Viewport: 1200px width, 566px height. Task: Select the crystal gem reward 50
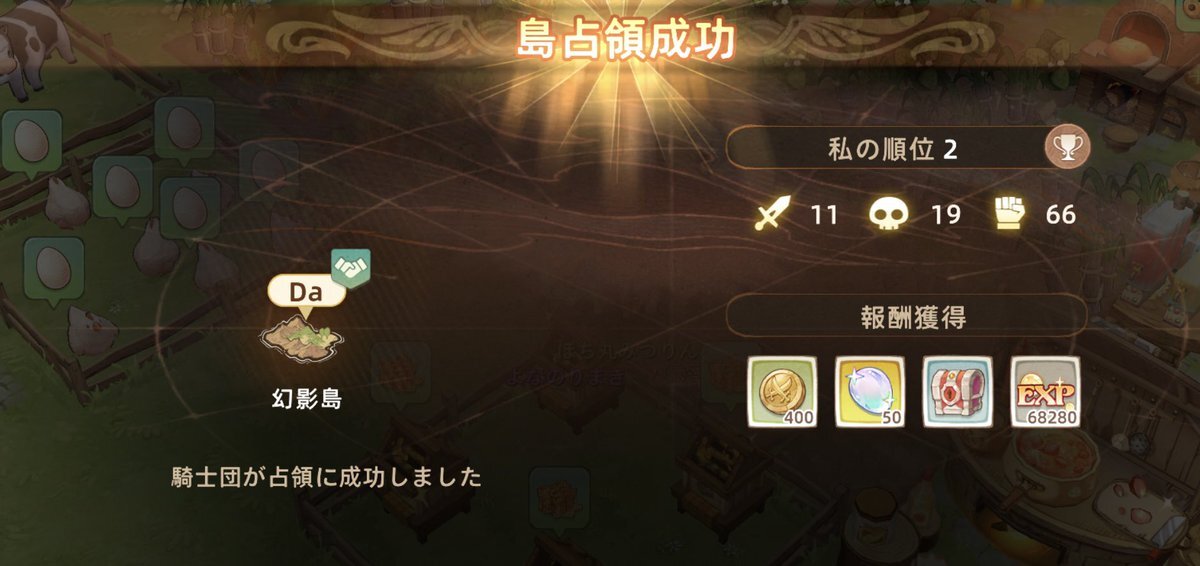coord(870,391)
